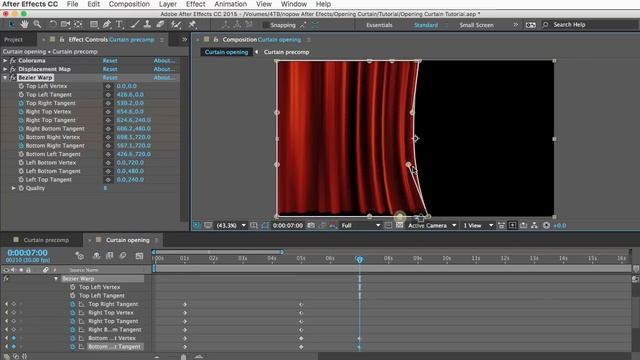
Task: Expand the Quality property
Action: point(13,188)
